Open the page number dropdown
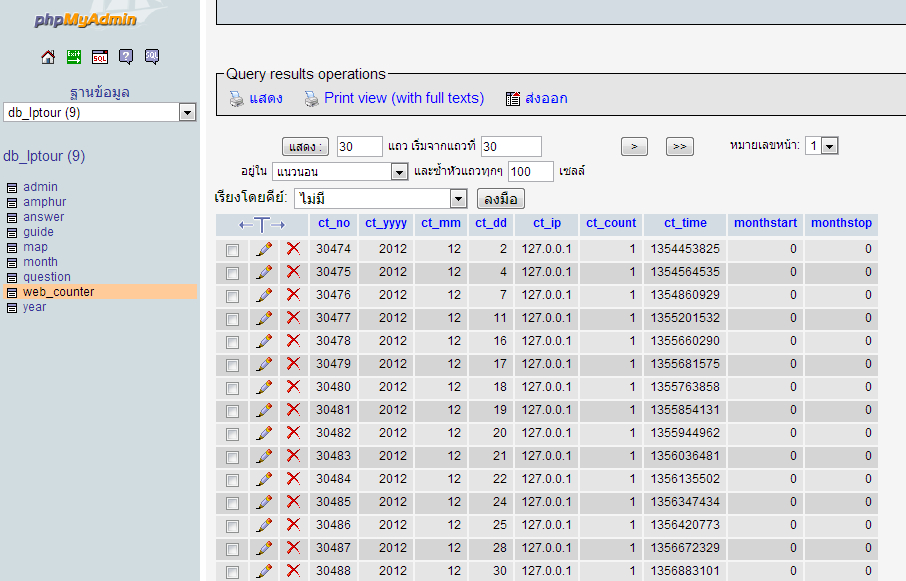 (822, 146)
